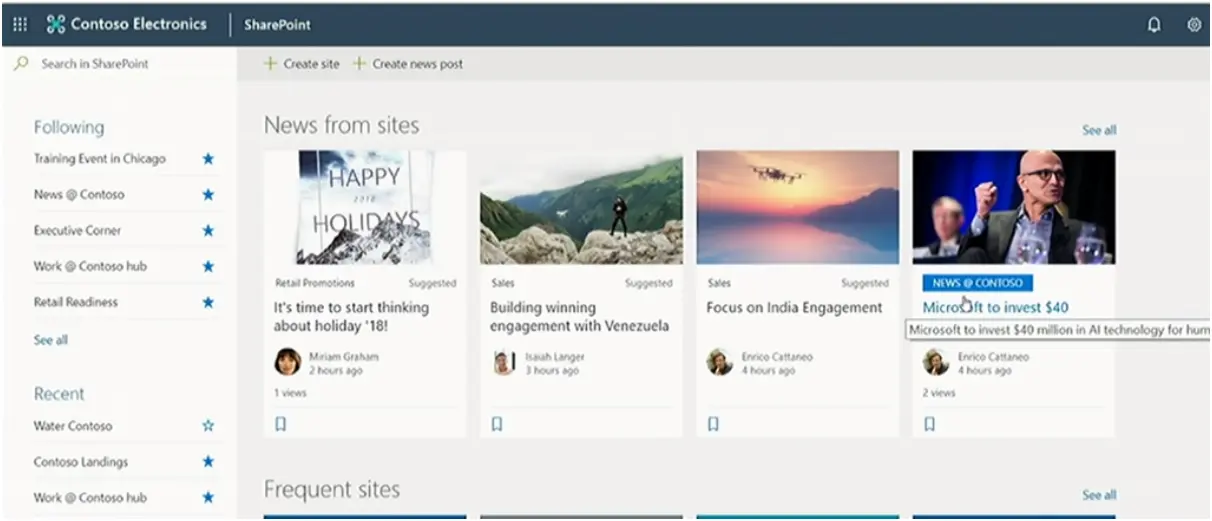Screen dimensions: 1212x521
Task: Open See all for News from sites
Action: (x=1099, y=130)
